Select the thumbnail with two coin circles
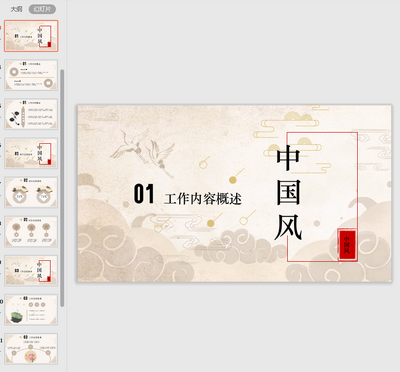Screen dimensions: 400x372 (31, 75)
